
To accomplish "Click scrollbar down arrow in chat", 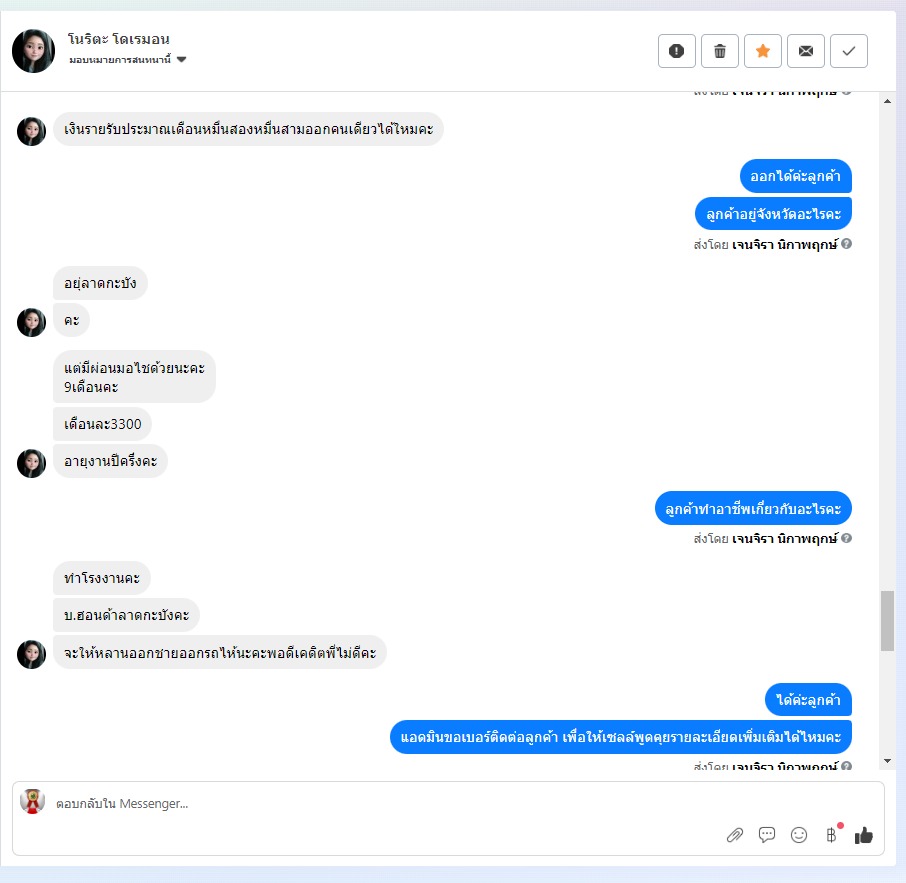I will [x=888, y=761].
